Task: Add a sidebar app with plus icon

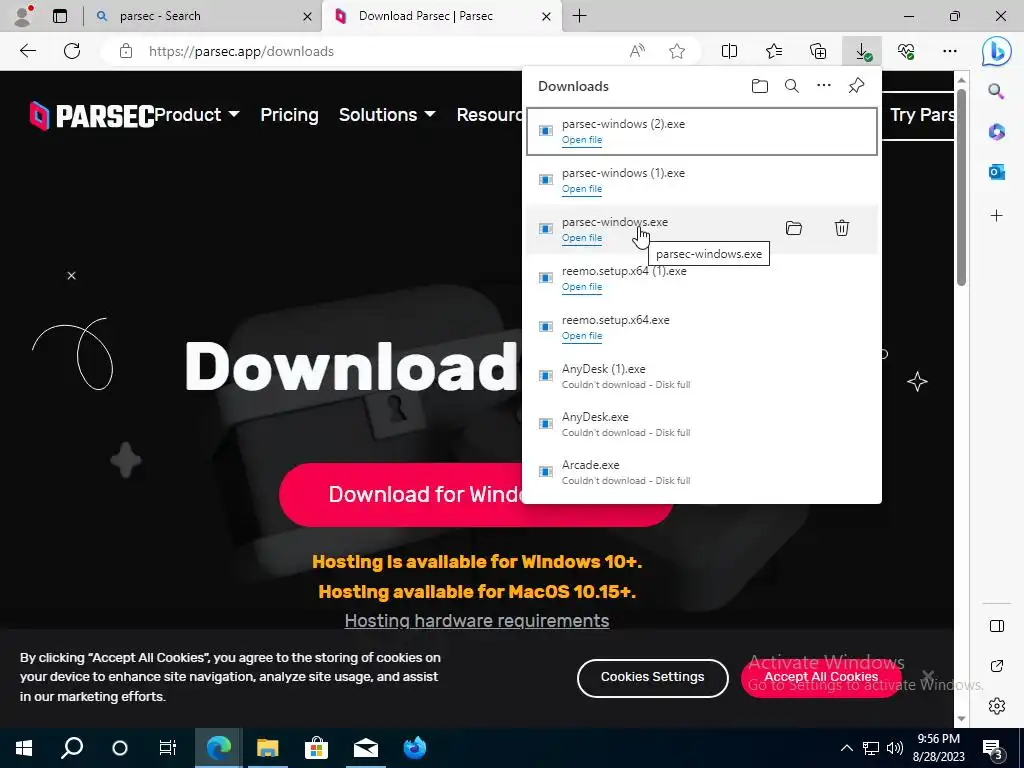Action: click(996, 216)
